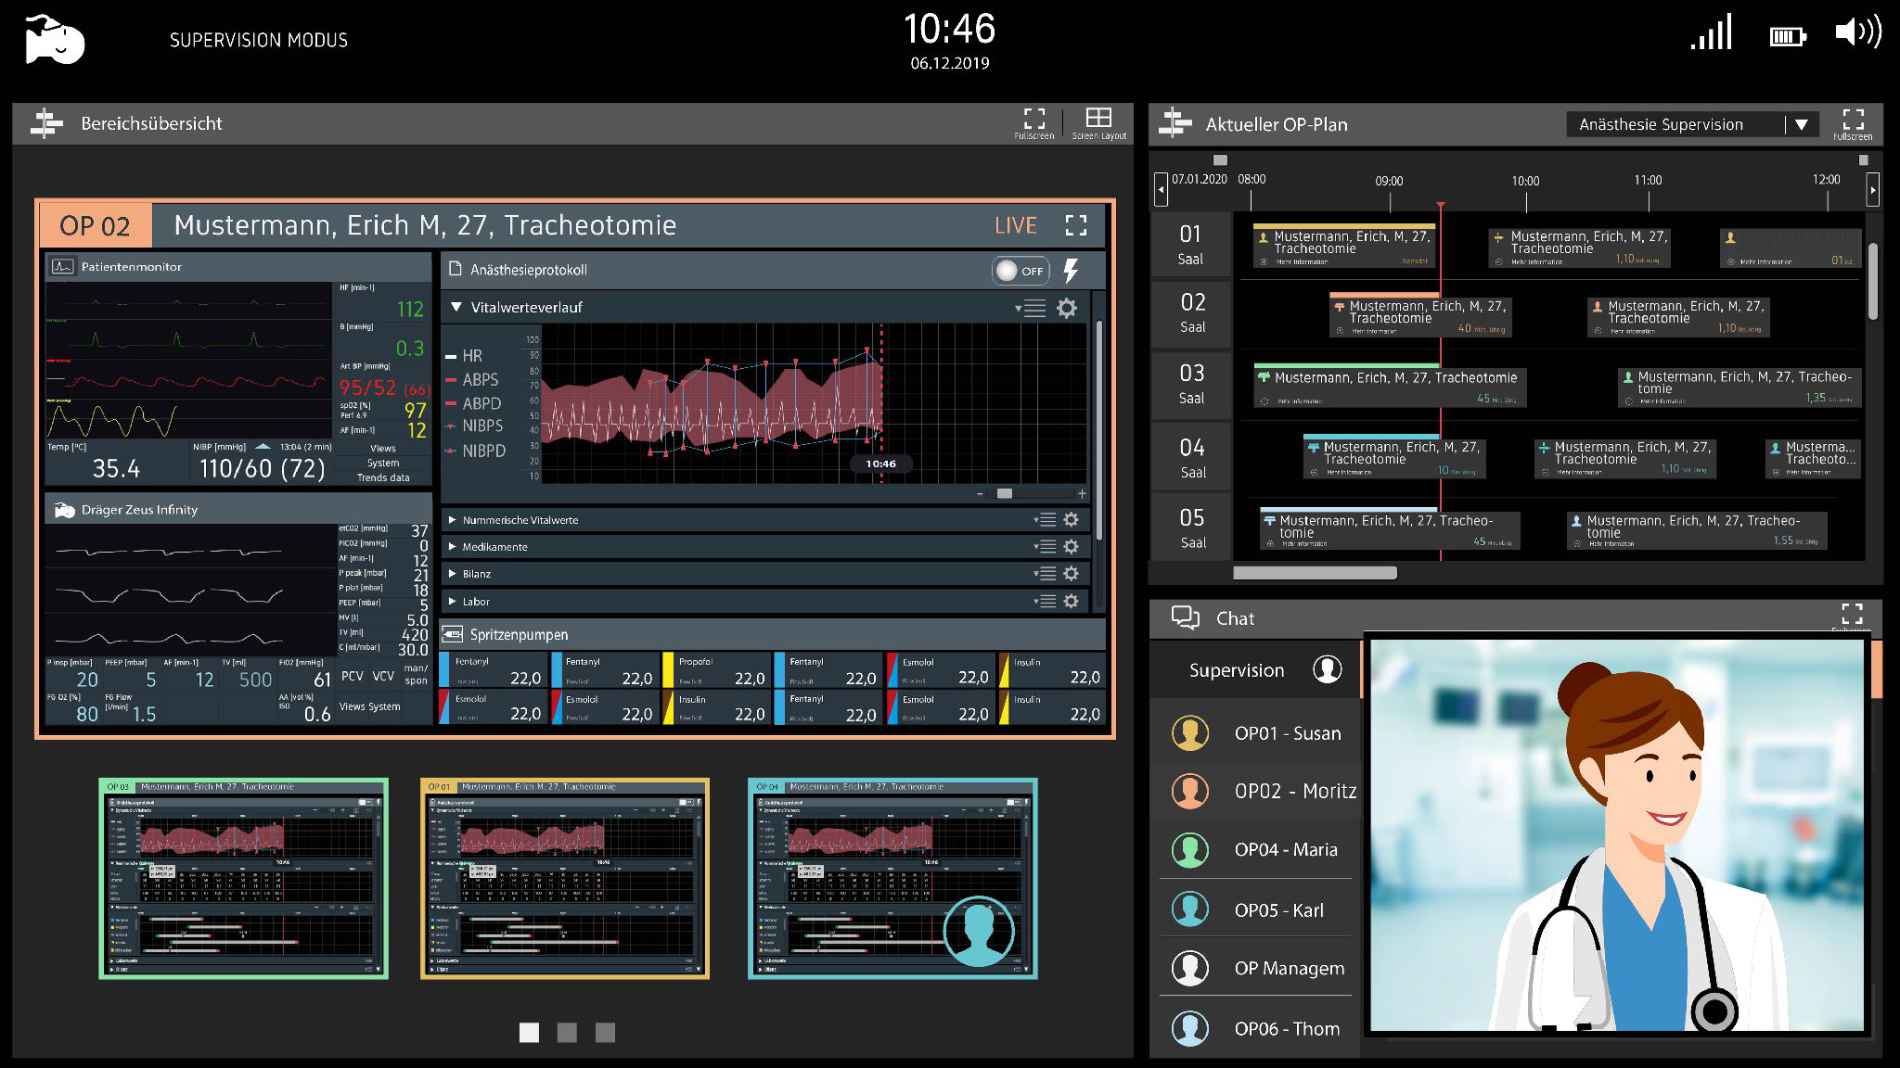
Task: Open the OP 03 green thumbnail view
Action: 243,878
